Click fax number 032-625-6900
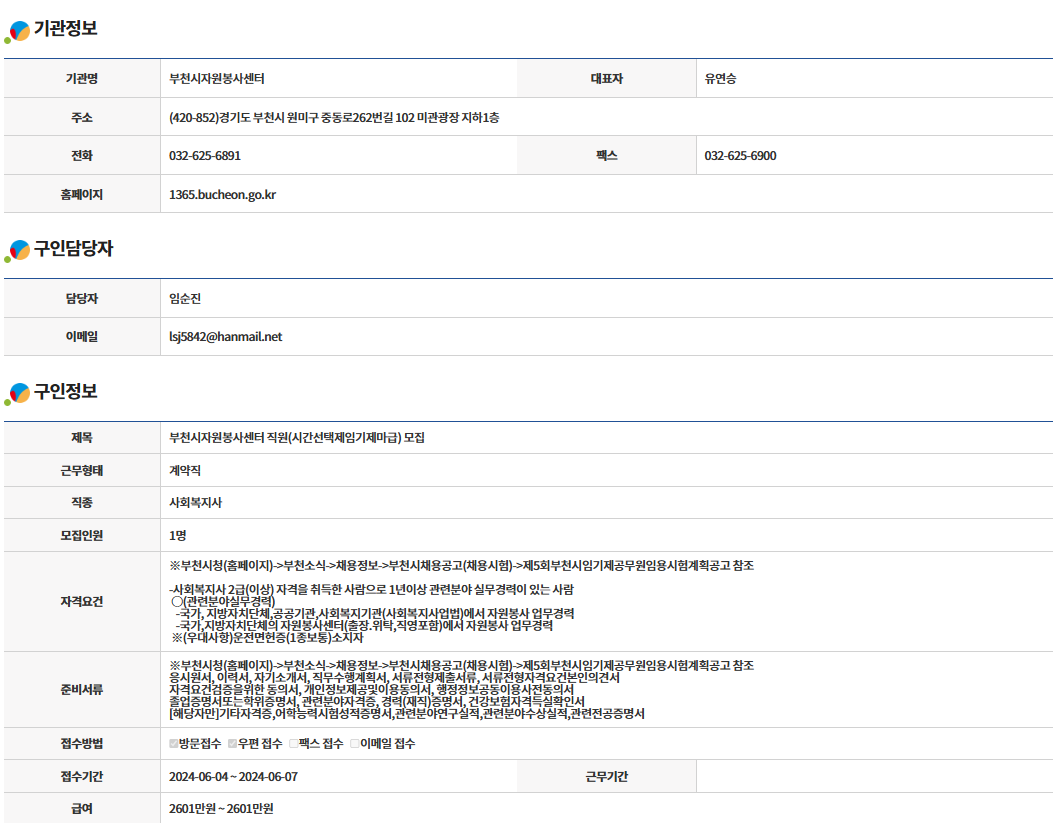Viewport: 1060px width, 823px height. [x=740, y=156]
